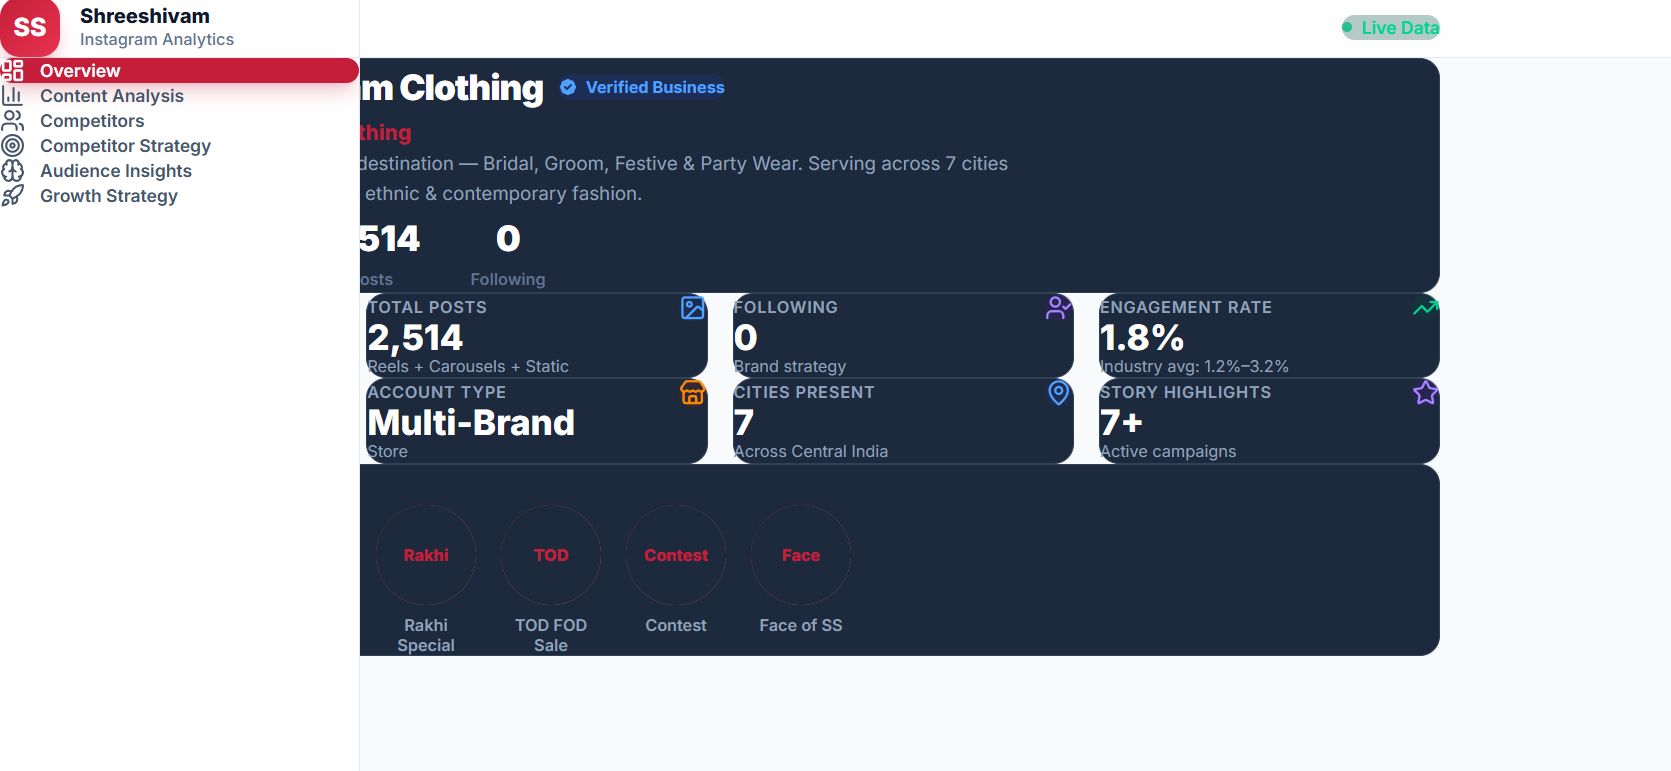The image size is (1671, 771).
Task: Click the Competitors people icon
Action: pyautogui.click(x=12, y=121)
